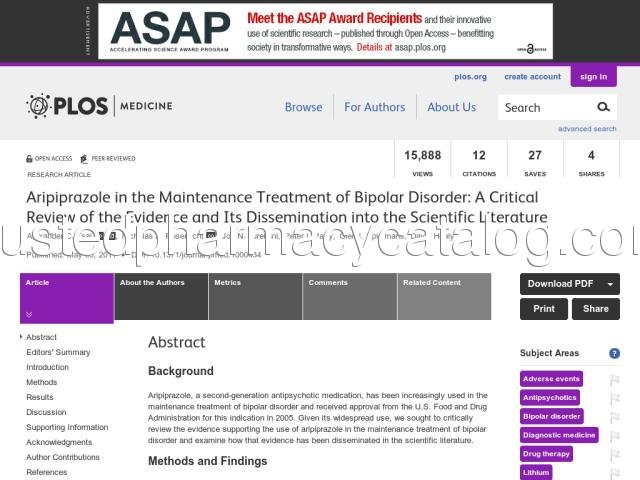
Task: Click the 4 Shares metric
Action: (591, 163)
